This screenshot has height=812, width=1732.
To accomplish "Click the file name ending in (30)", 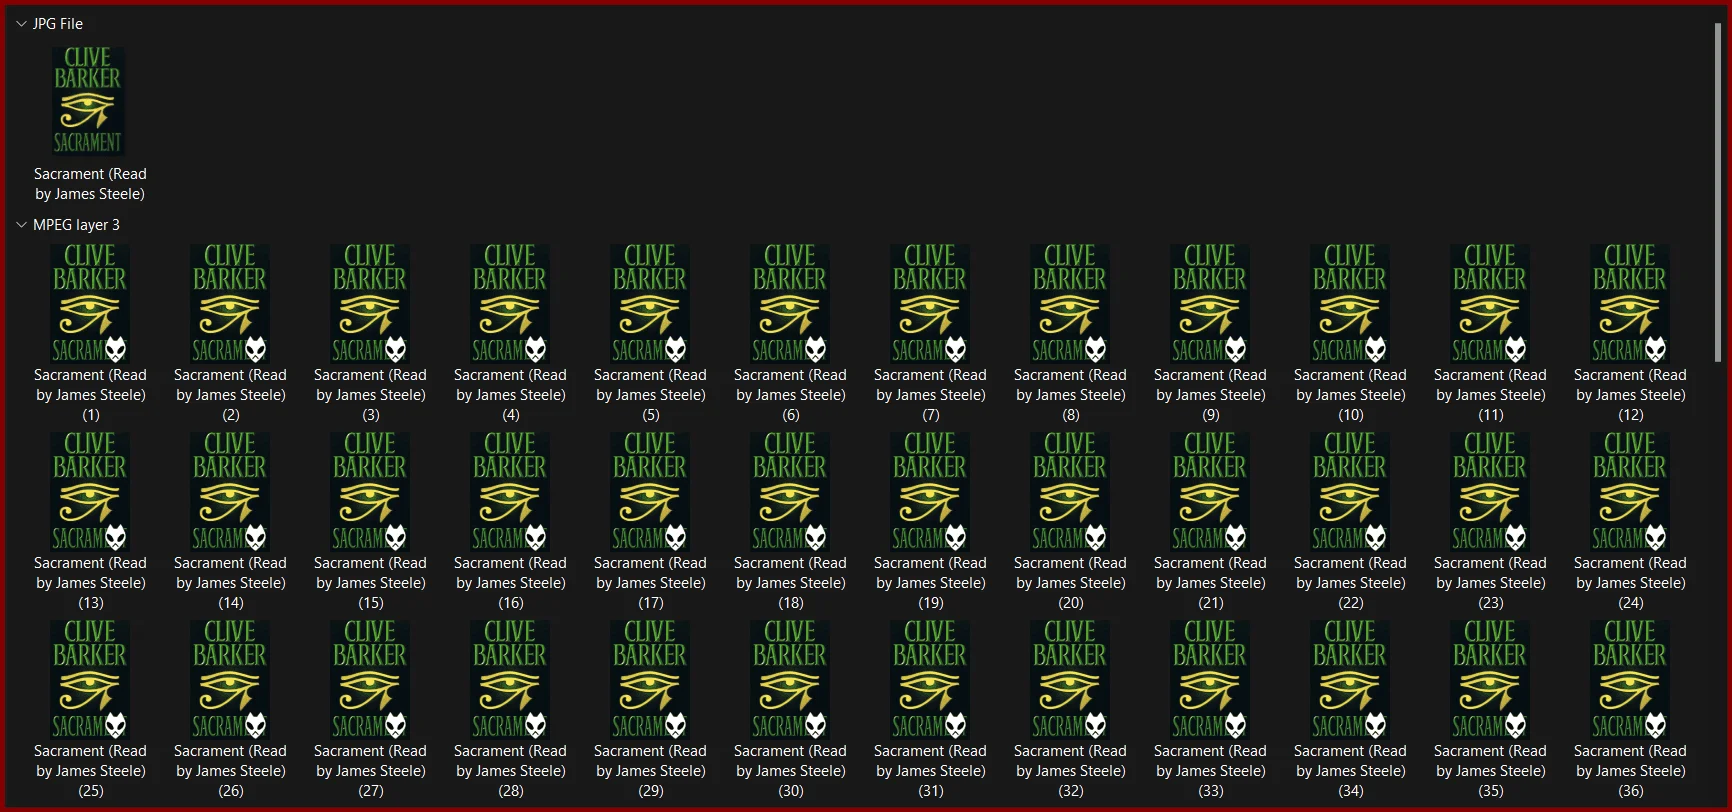I will [x=790, y=771].
